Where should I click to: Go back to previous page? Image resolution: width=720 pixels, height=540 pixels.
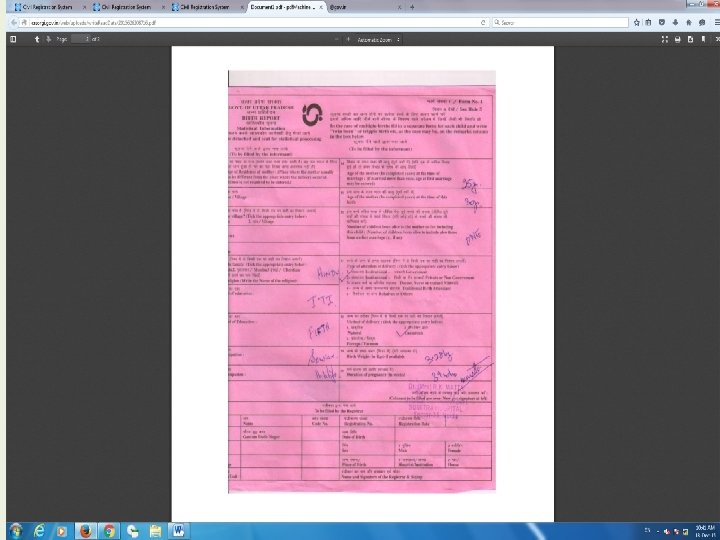pos(13,22)
